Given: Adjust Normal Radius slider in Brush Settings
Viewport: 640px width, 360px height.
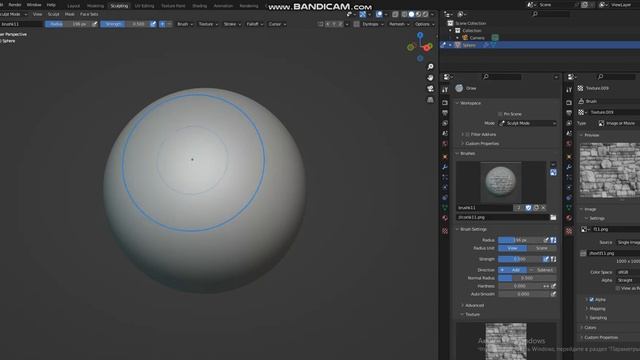Looking at the screenshot, I should coord(527,278).
